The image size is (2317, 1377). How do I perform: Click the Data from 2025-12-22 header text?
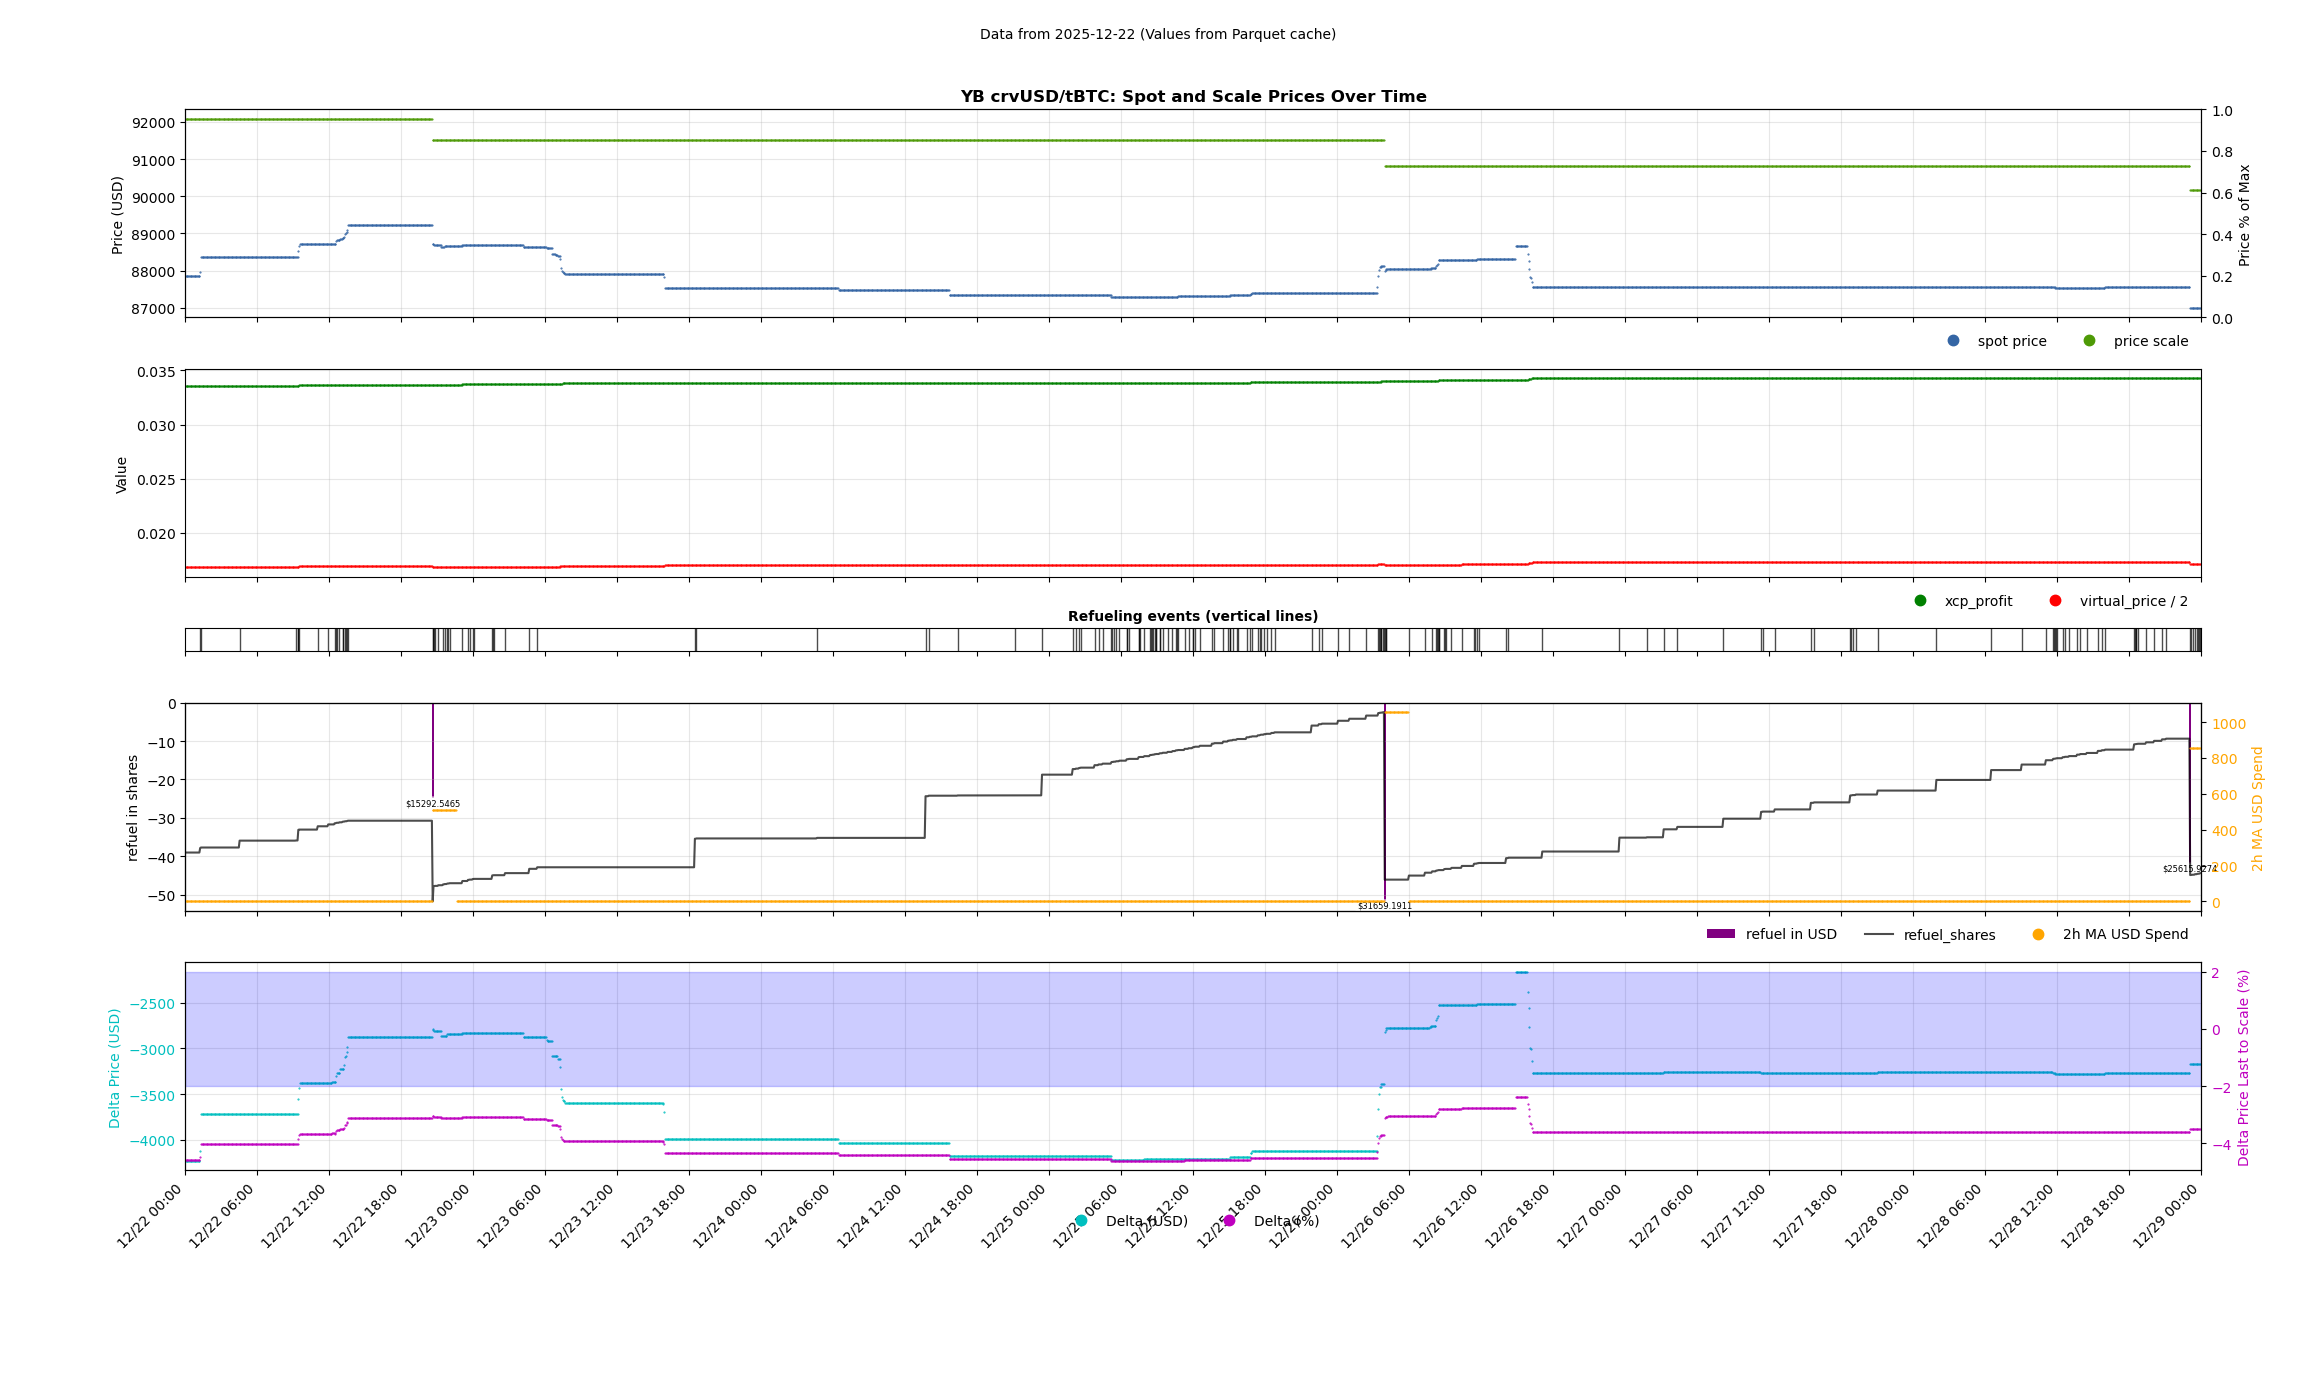point(1157,34)
